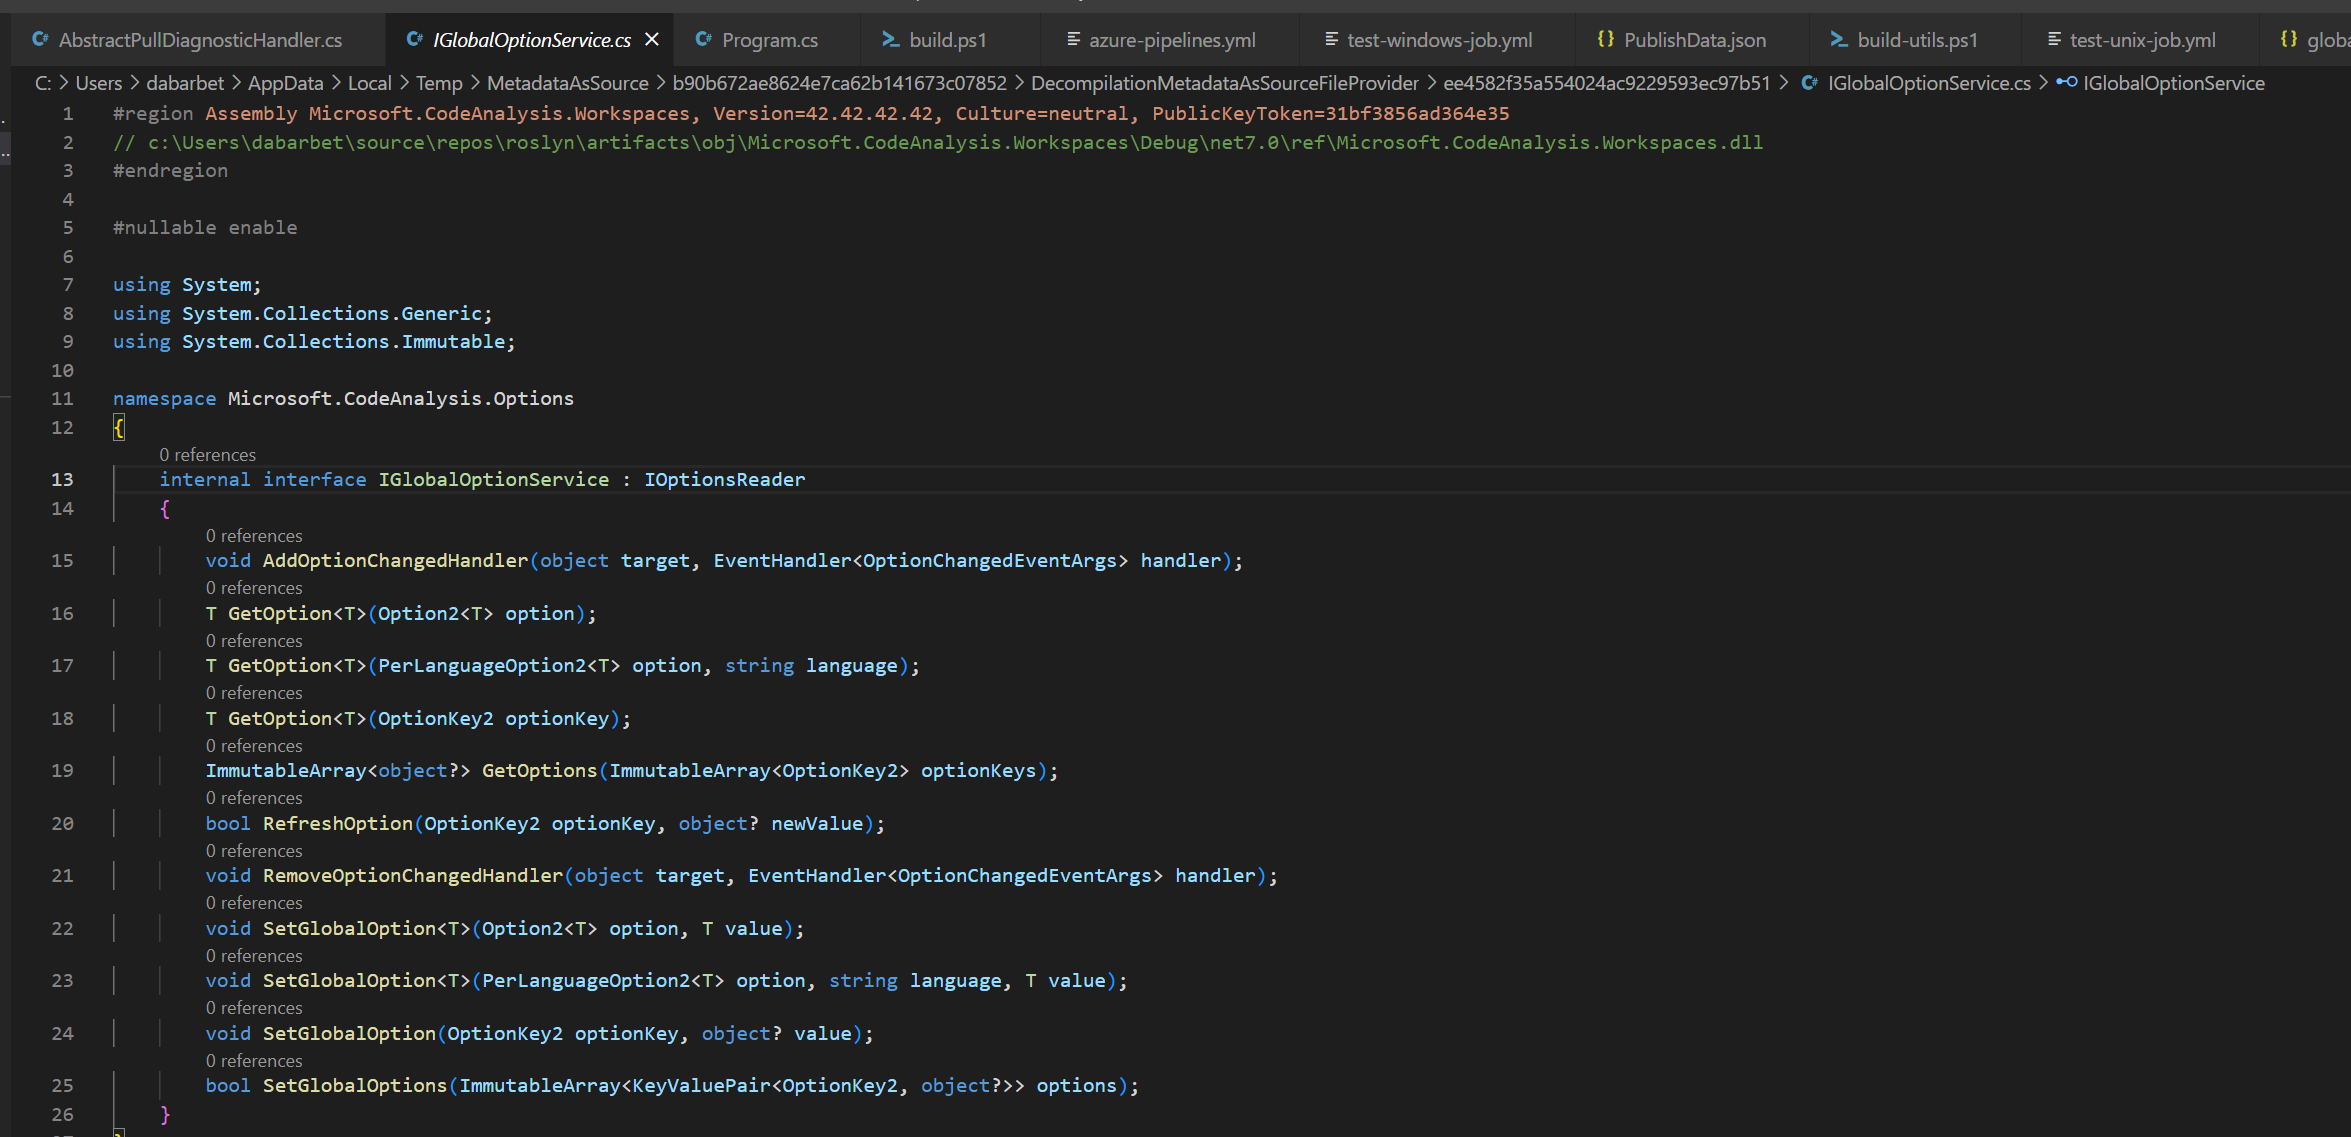Screen dimensions: 2351x1137
Task: Close the IGlobalOptionService.cs tab
Action: click(653, 39)
